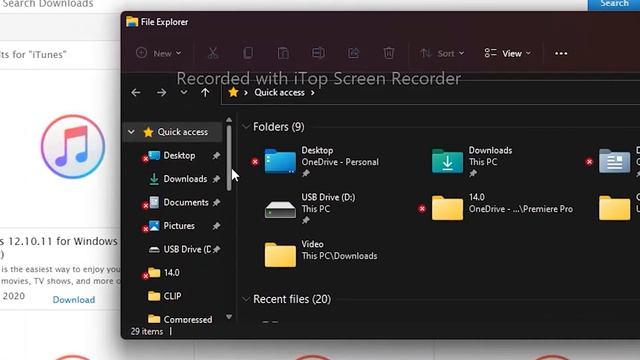Collapse the Folders (9) group
Screen dimensions: 640x360
click(246, 127)
